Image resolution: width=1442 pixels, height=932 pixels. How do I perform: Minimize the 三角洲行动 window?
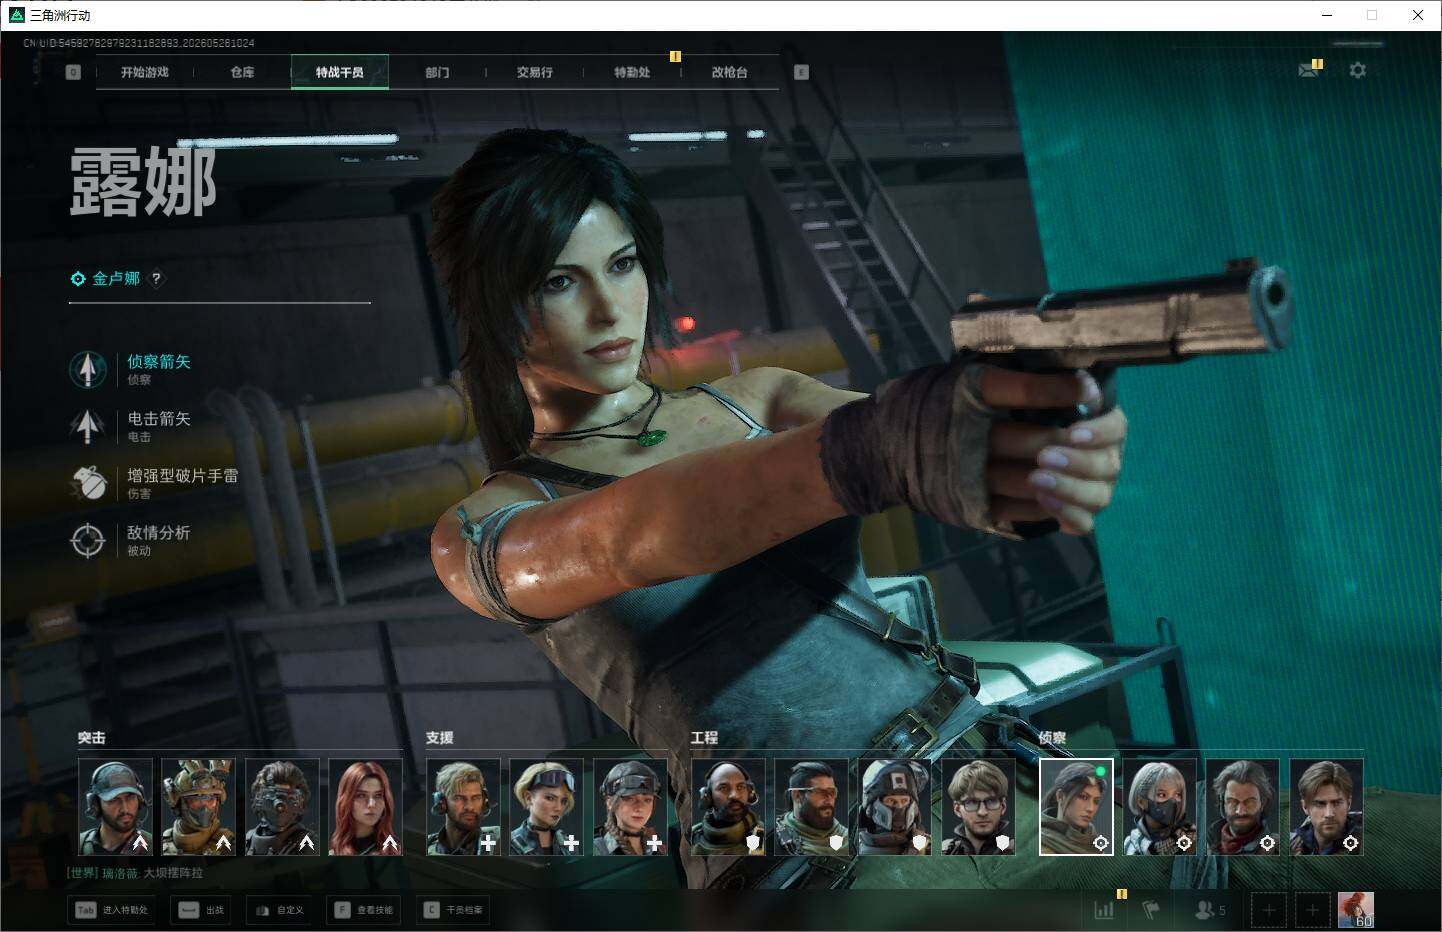pos(1327,15)
